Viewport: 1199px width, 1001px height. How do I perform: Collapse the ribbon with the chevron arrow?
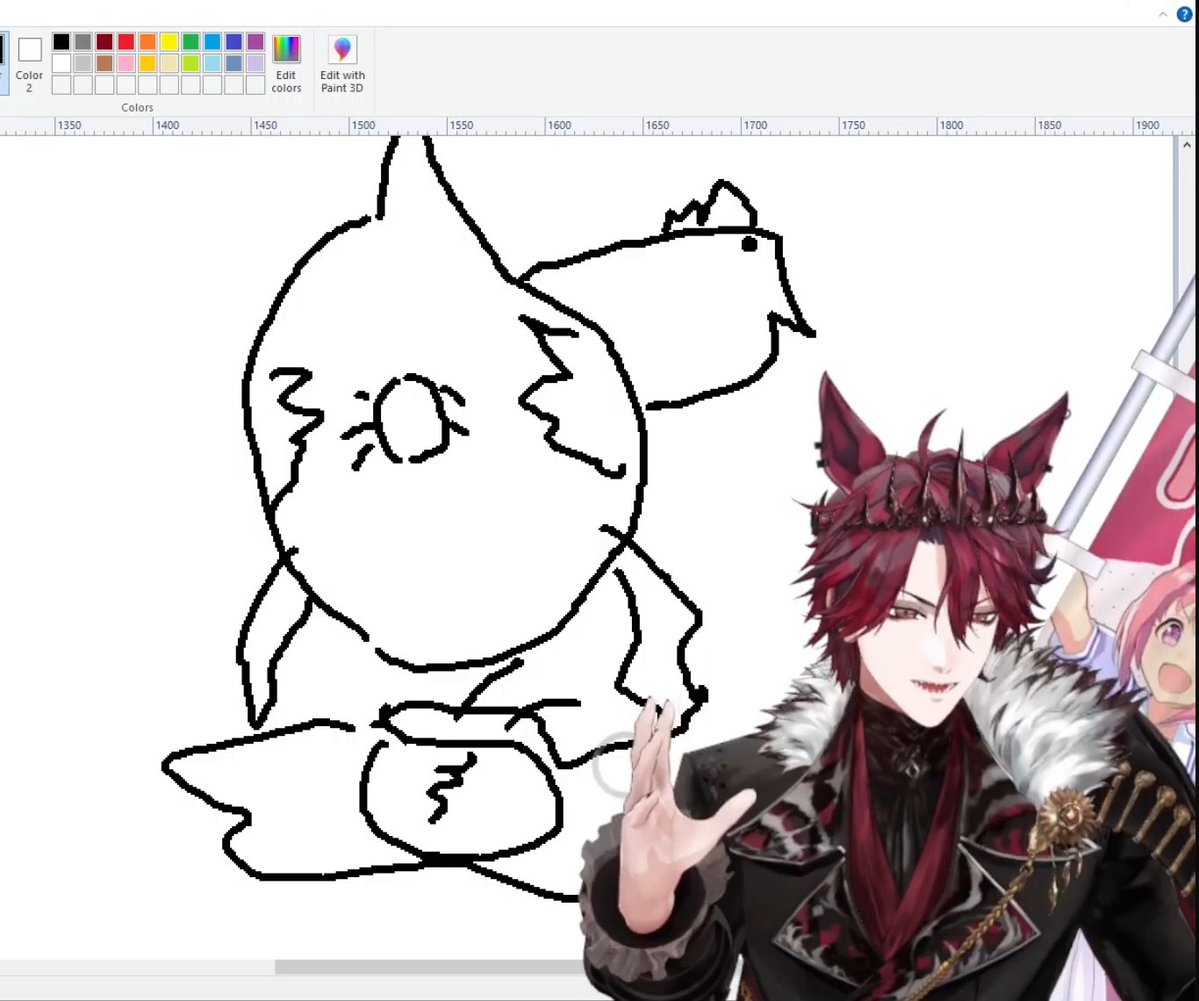coord(1162,15)
